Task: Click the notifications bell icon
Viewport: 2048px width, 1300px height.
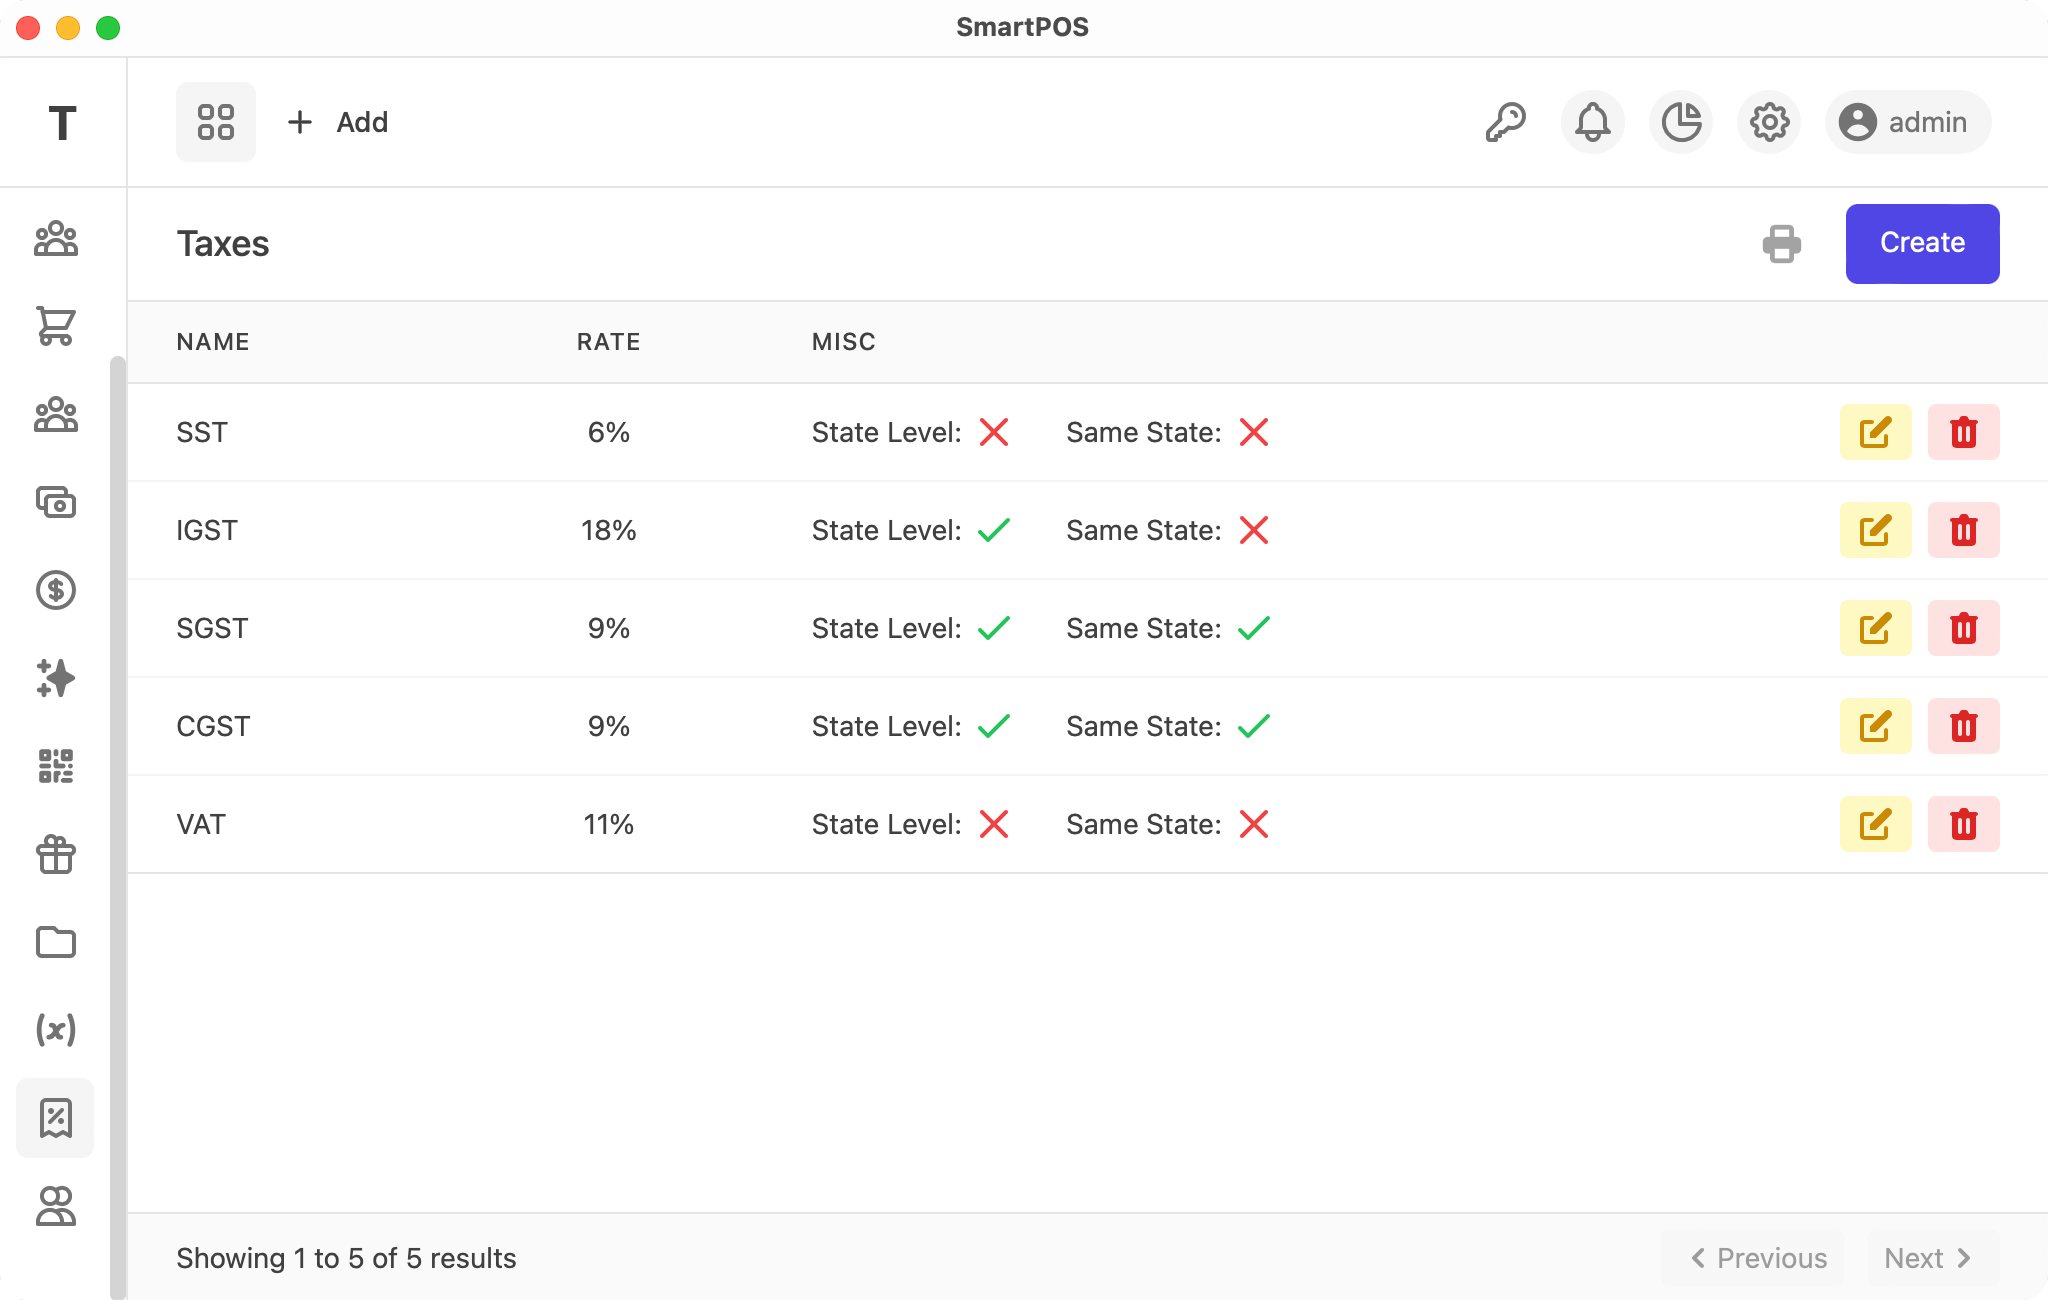Action: 1593,122
